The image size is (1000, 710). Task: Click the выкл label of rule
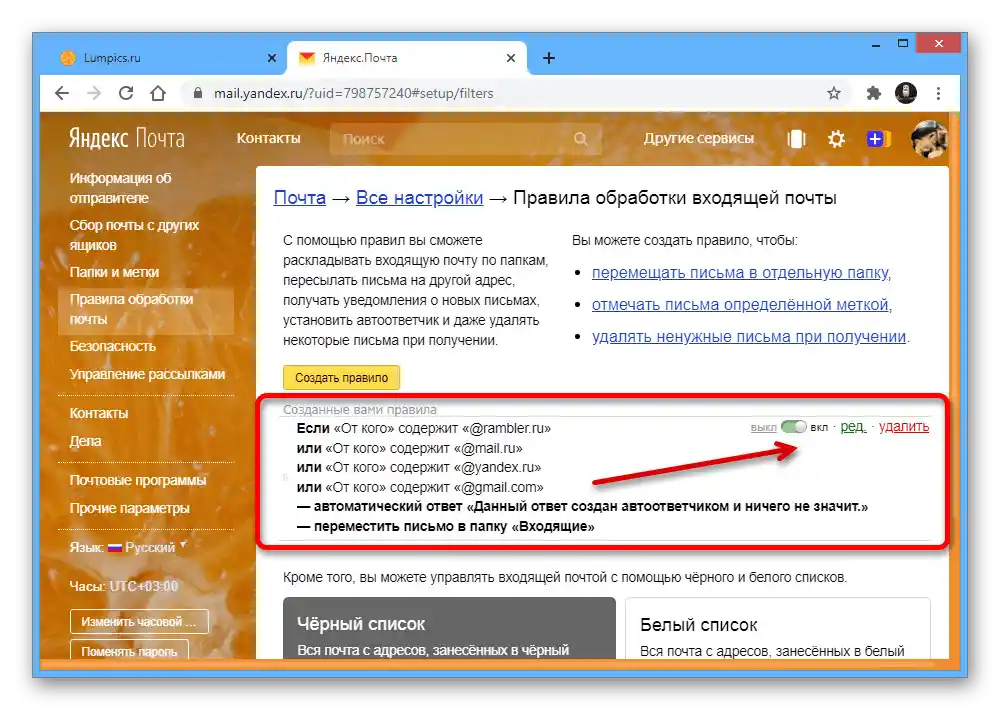[x=763, y=427]
